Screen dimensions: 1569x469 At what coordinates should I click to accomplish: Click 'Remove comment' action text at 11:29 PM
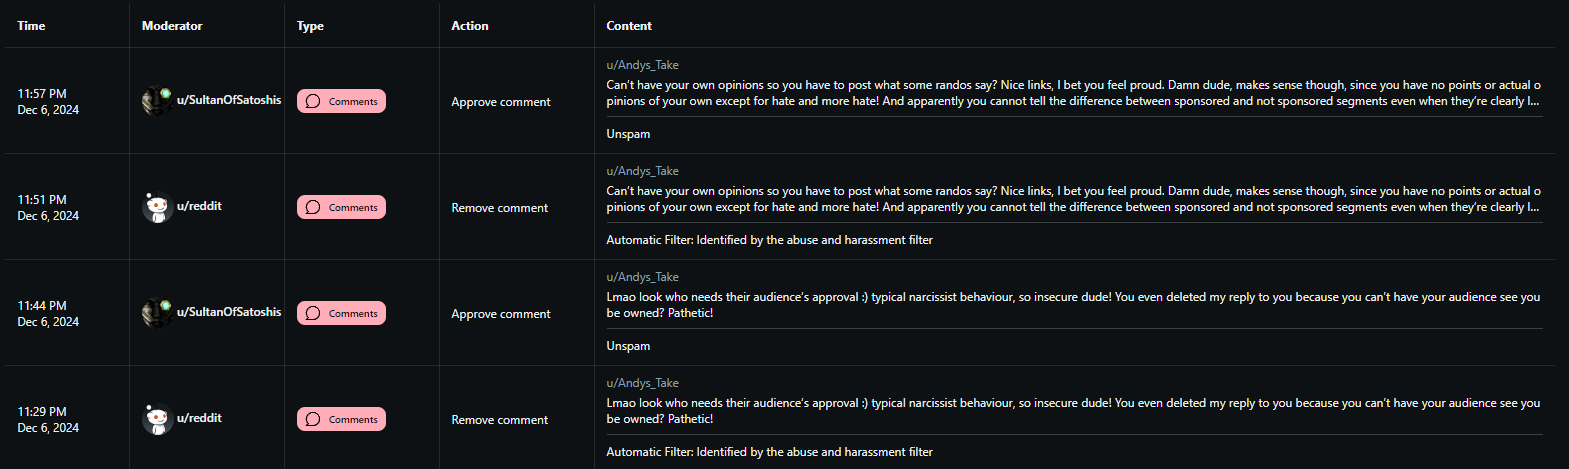pos(500,420)
